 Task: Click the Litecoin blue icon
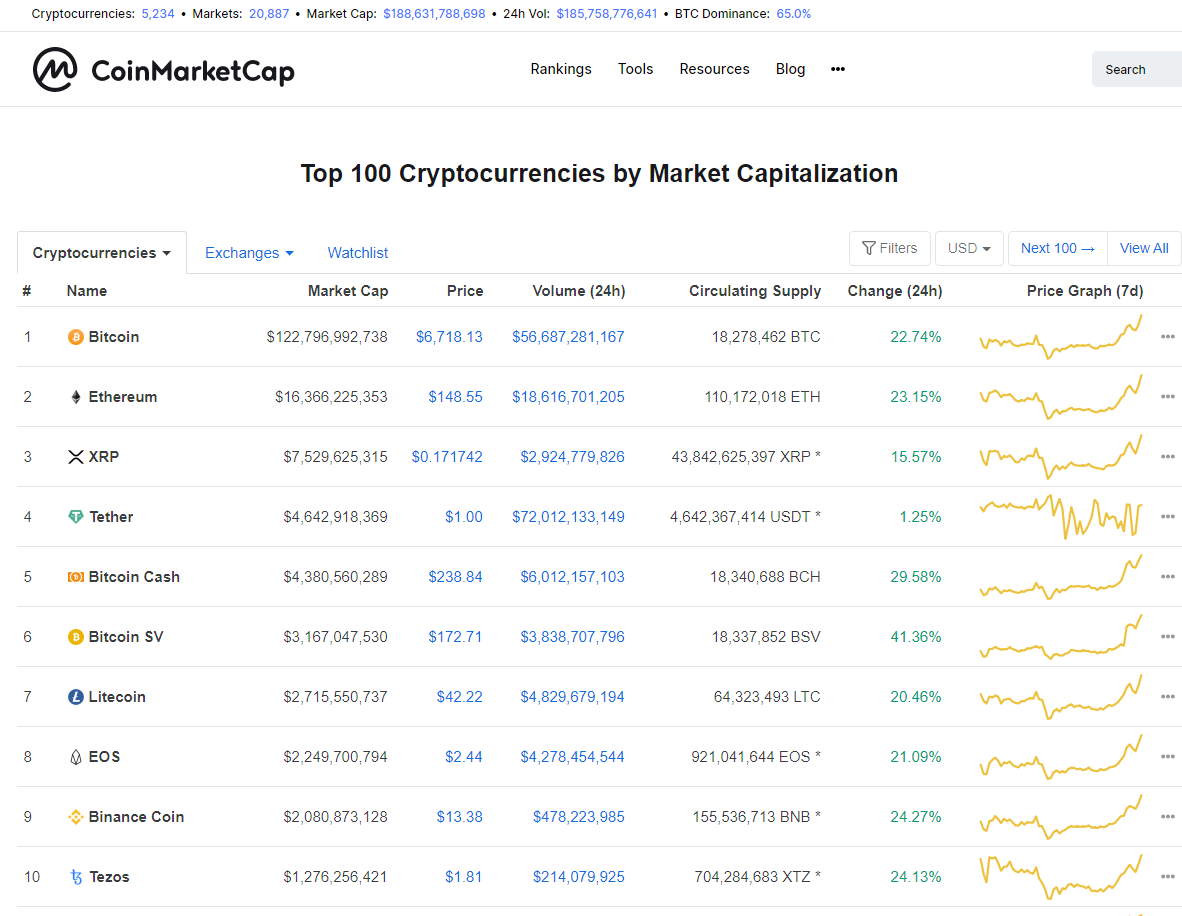[x=75, y=697]
